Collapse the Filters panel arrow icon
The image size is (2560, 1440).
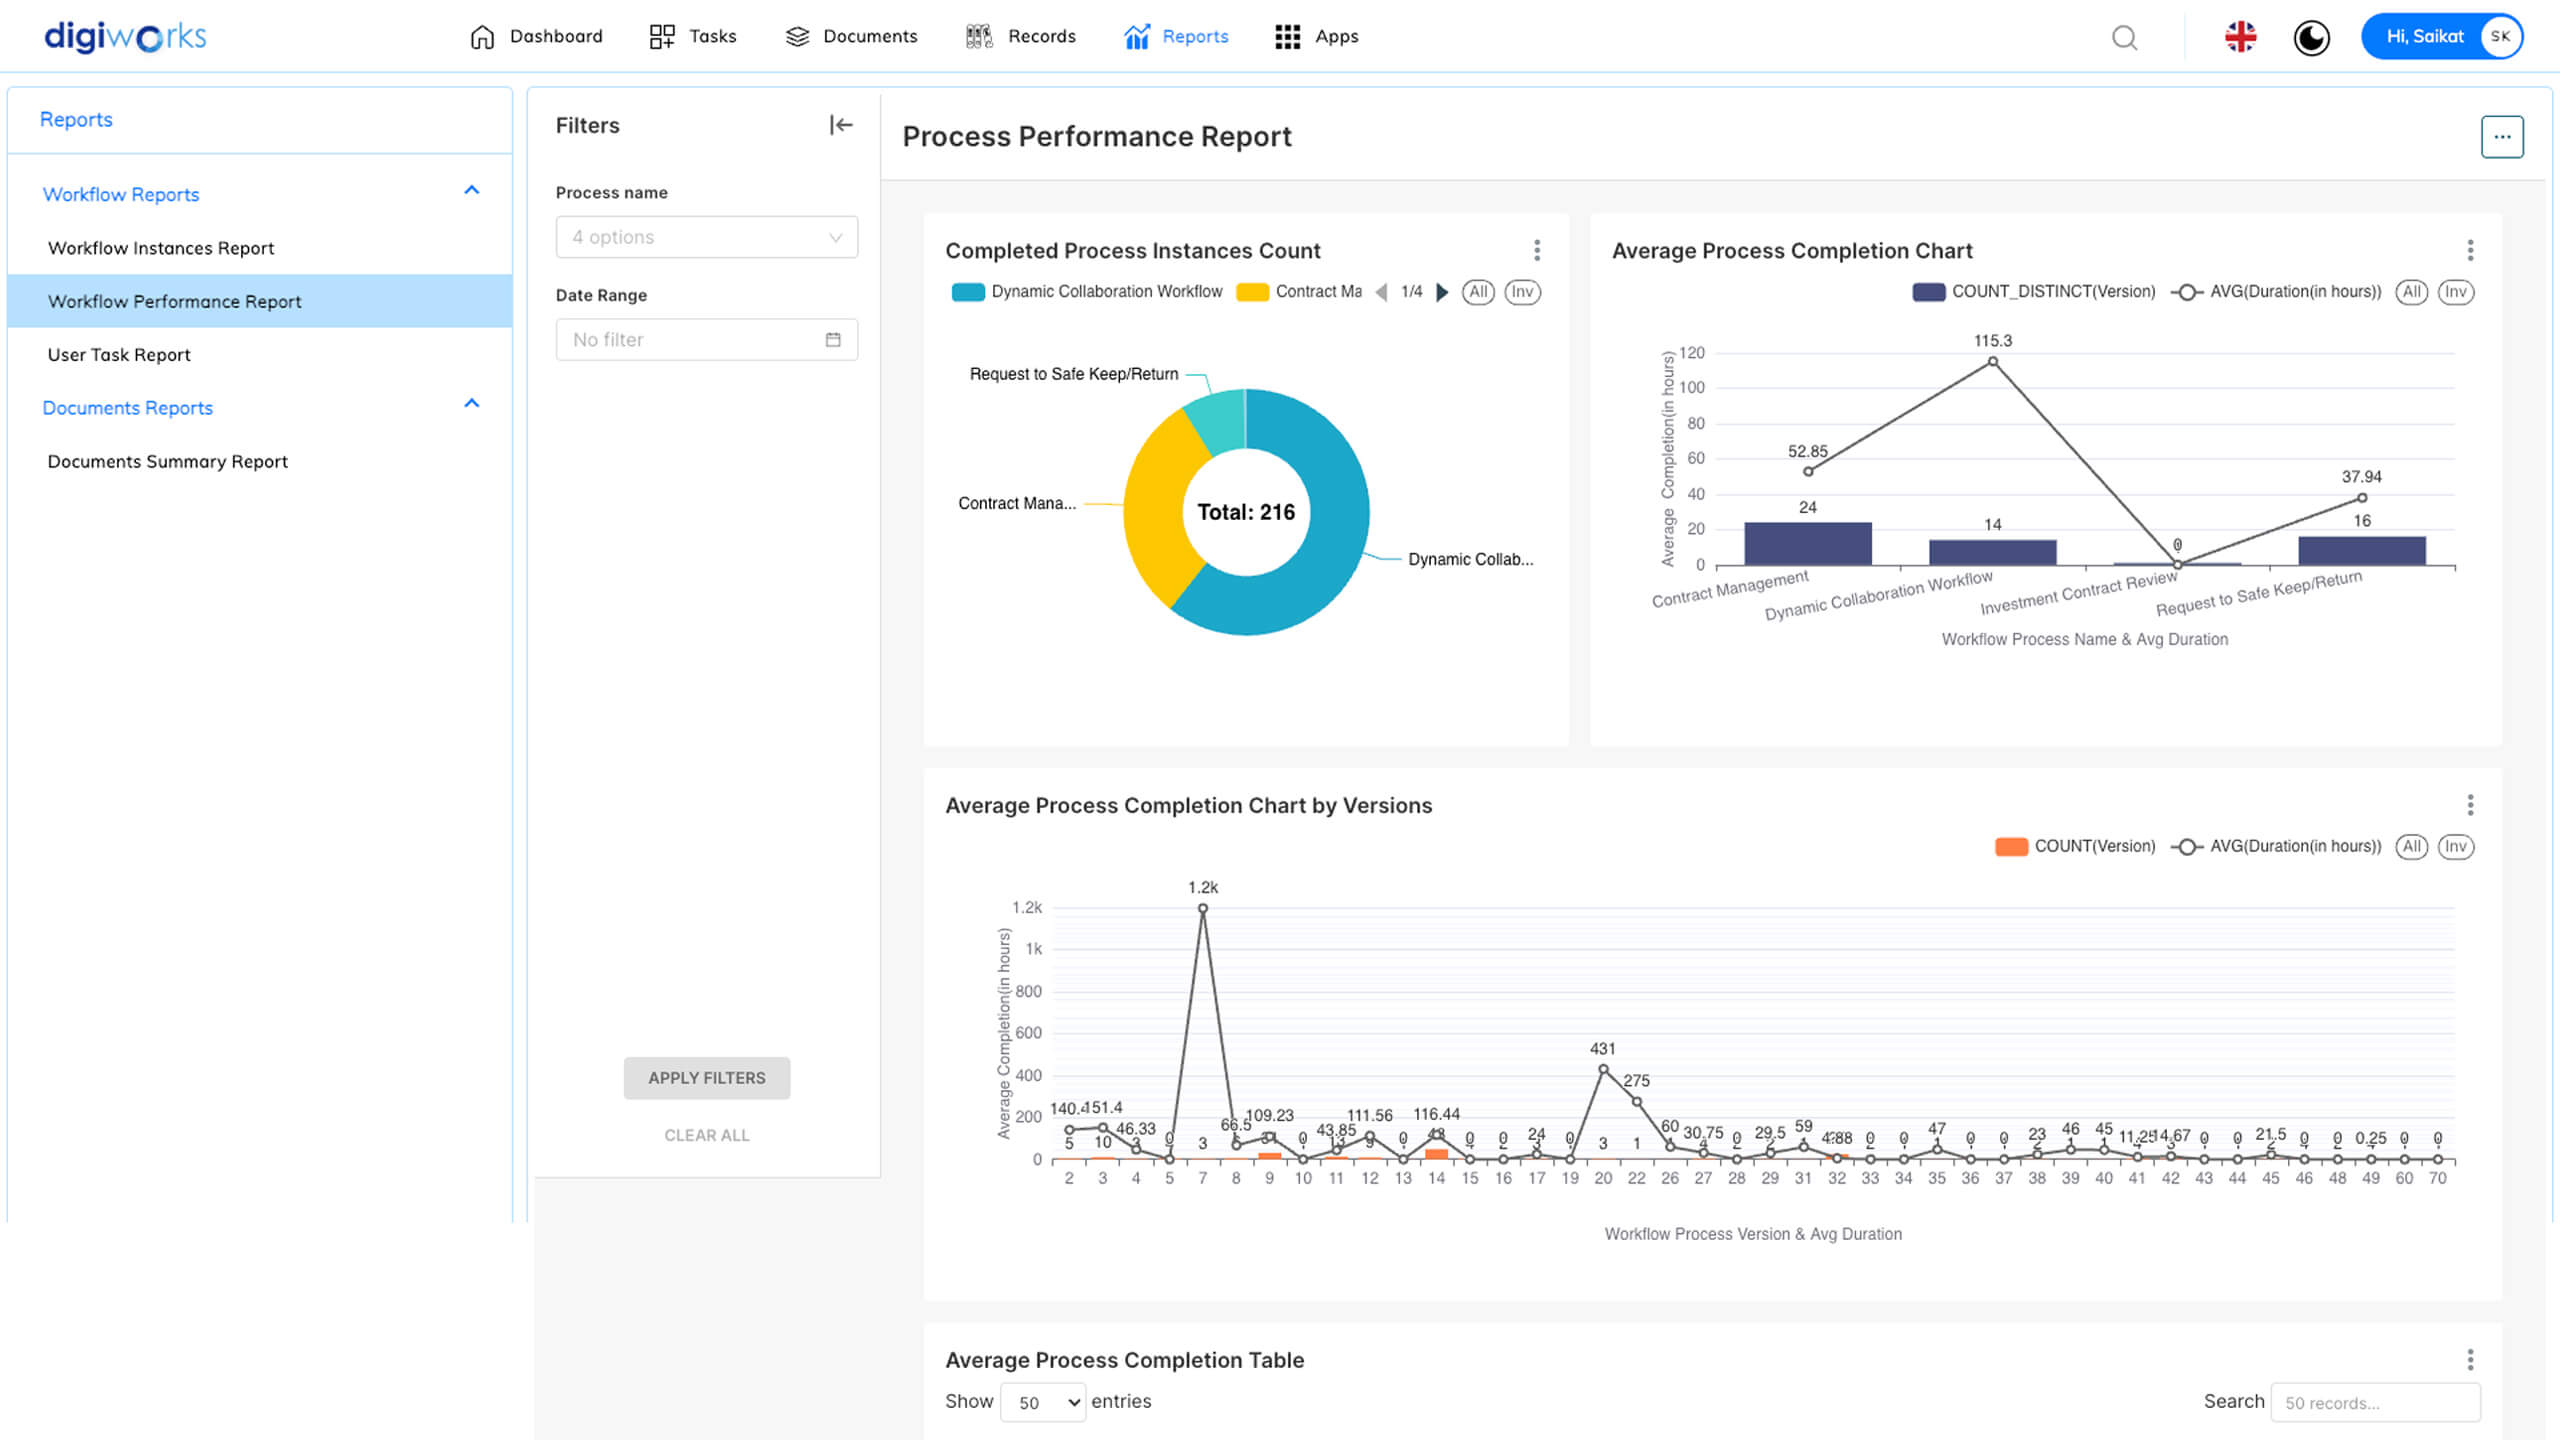coord(841,125)
